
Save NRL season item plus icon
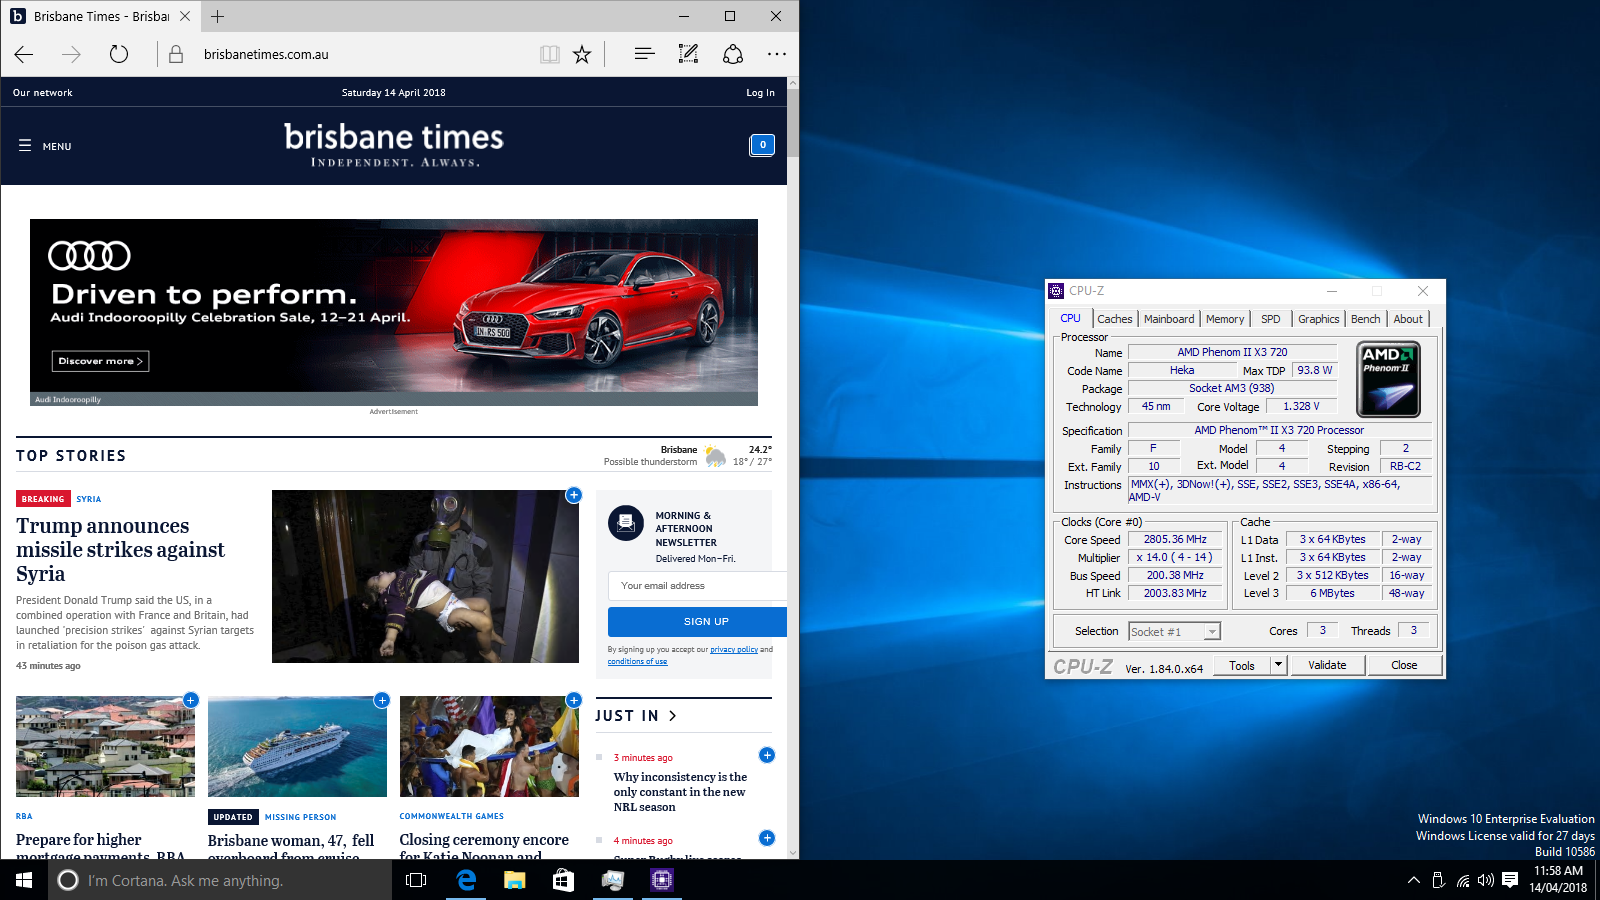[x=767, y=755]
